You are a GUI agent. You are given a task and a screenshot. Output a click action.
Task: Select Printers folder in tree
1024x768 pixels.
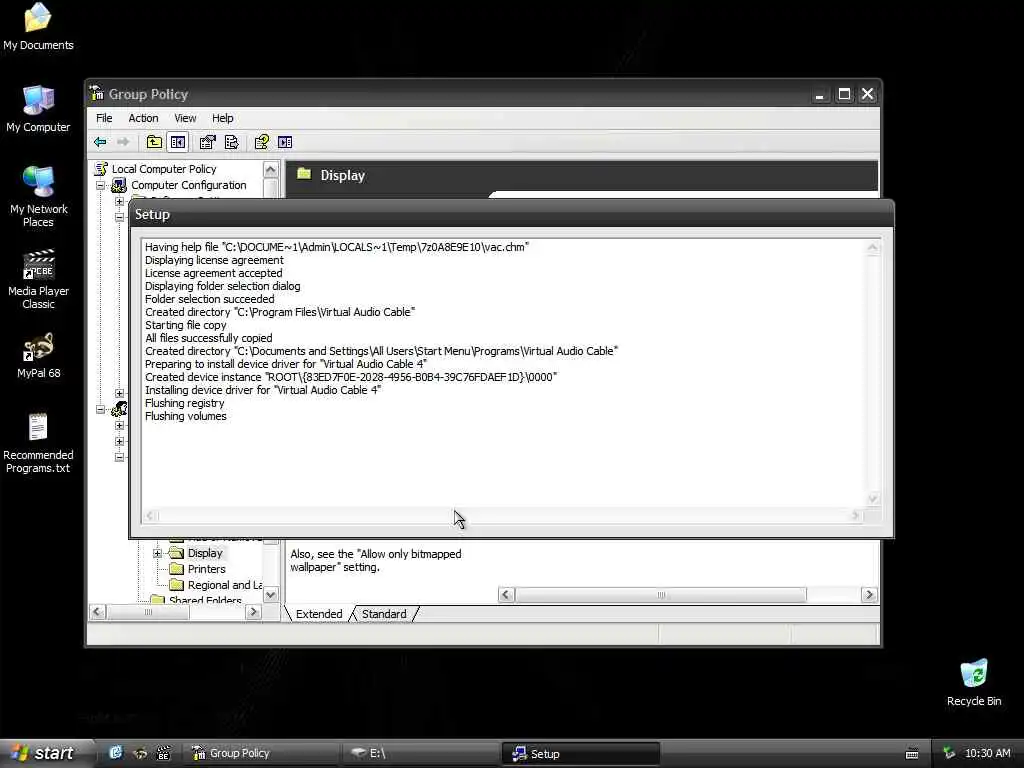pos(206,569)
